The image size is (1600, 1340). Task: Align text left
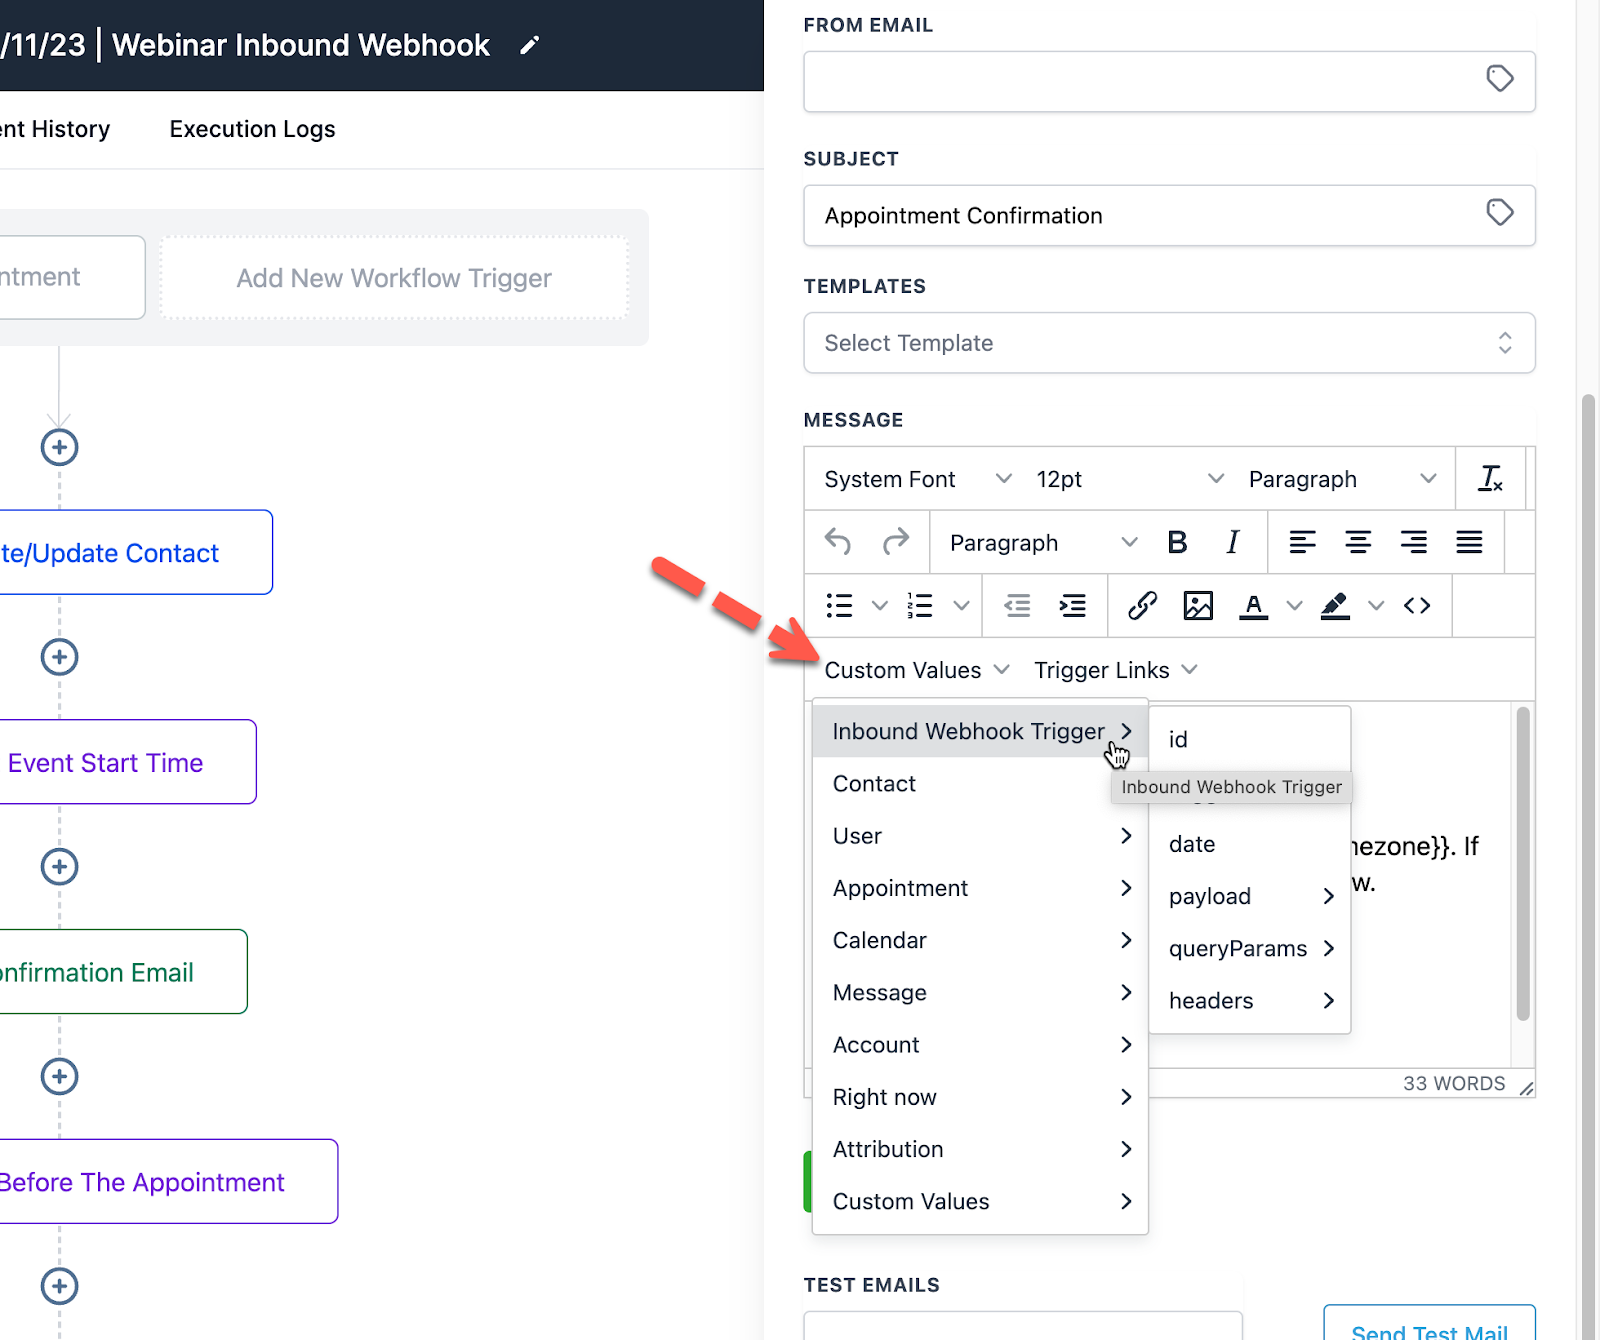(x=1302, y=542)
